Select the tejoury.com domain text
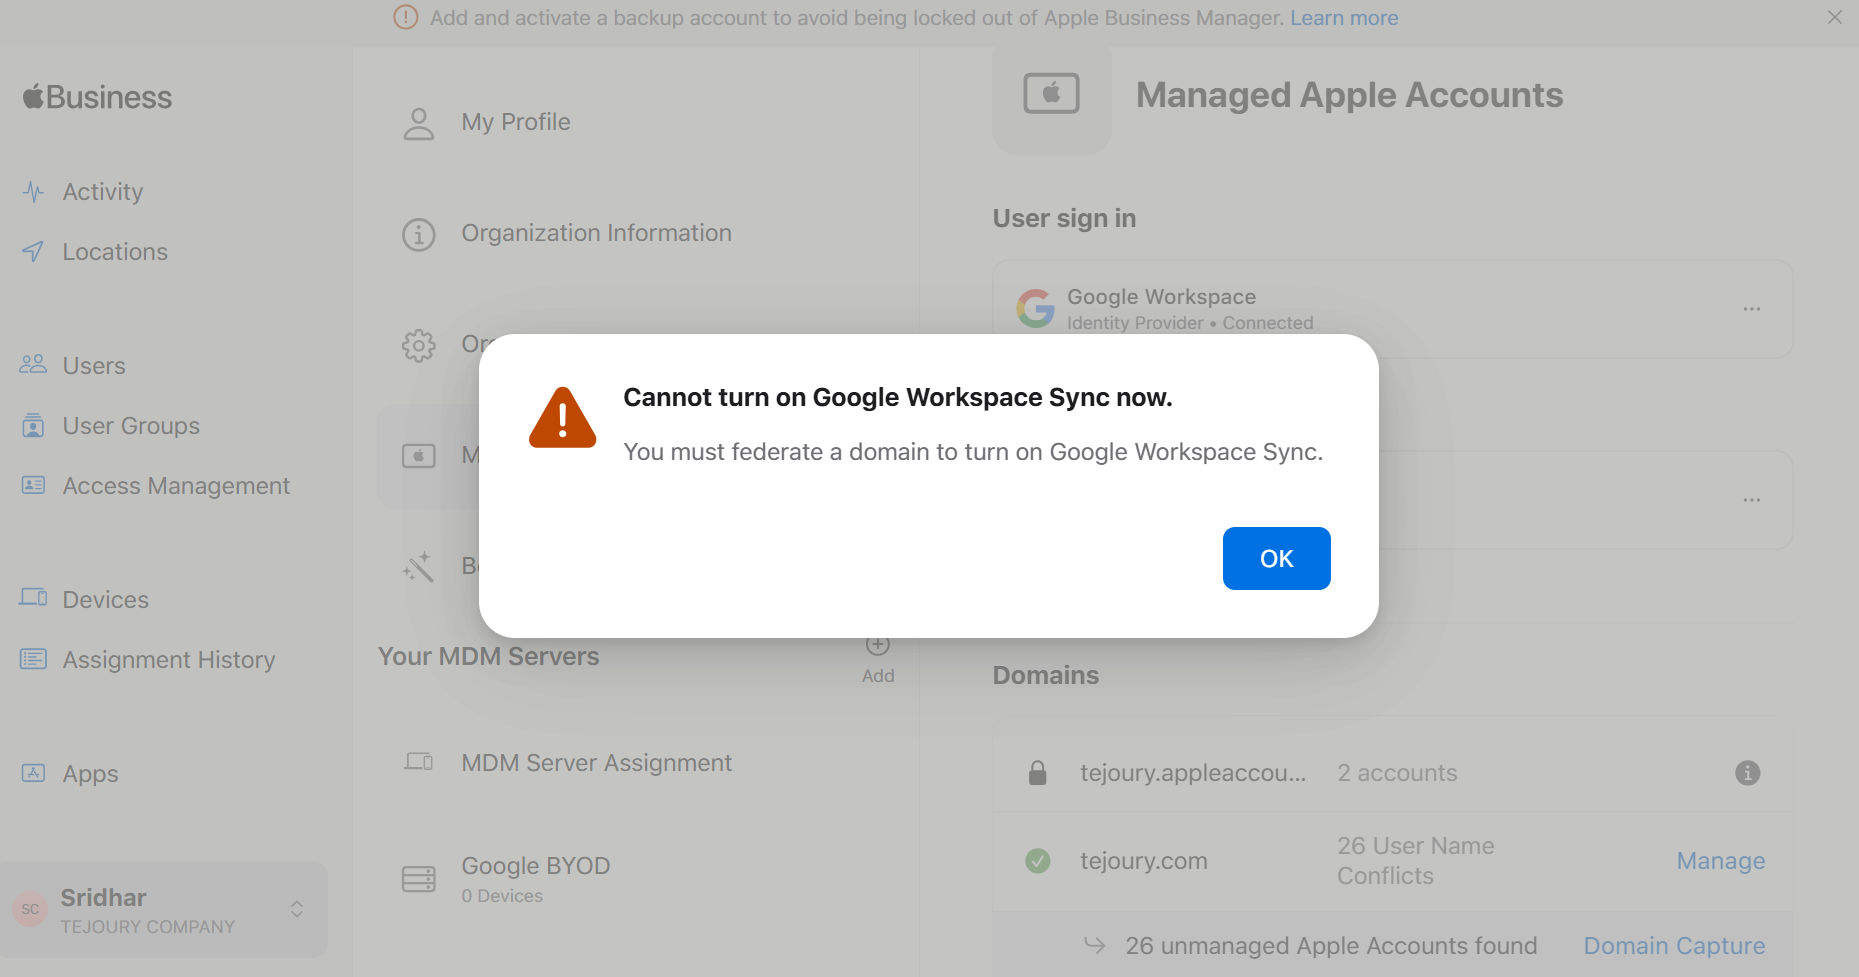Image resolution: width=1859 pixels, height=977 pixels. pos(1144,861)
